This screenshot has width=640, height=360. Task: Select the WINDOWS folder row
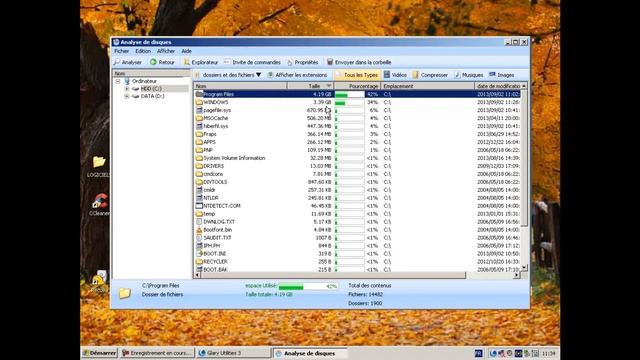(x=358, y=102)
